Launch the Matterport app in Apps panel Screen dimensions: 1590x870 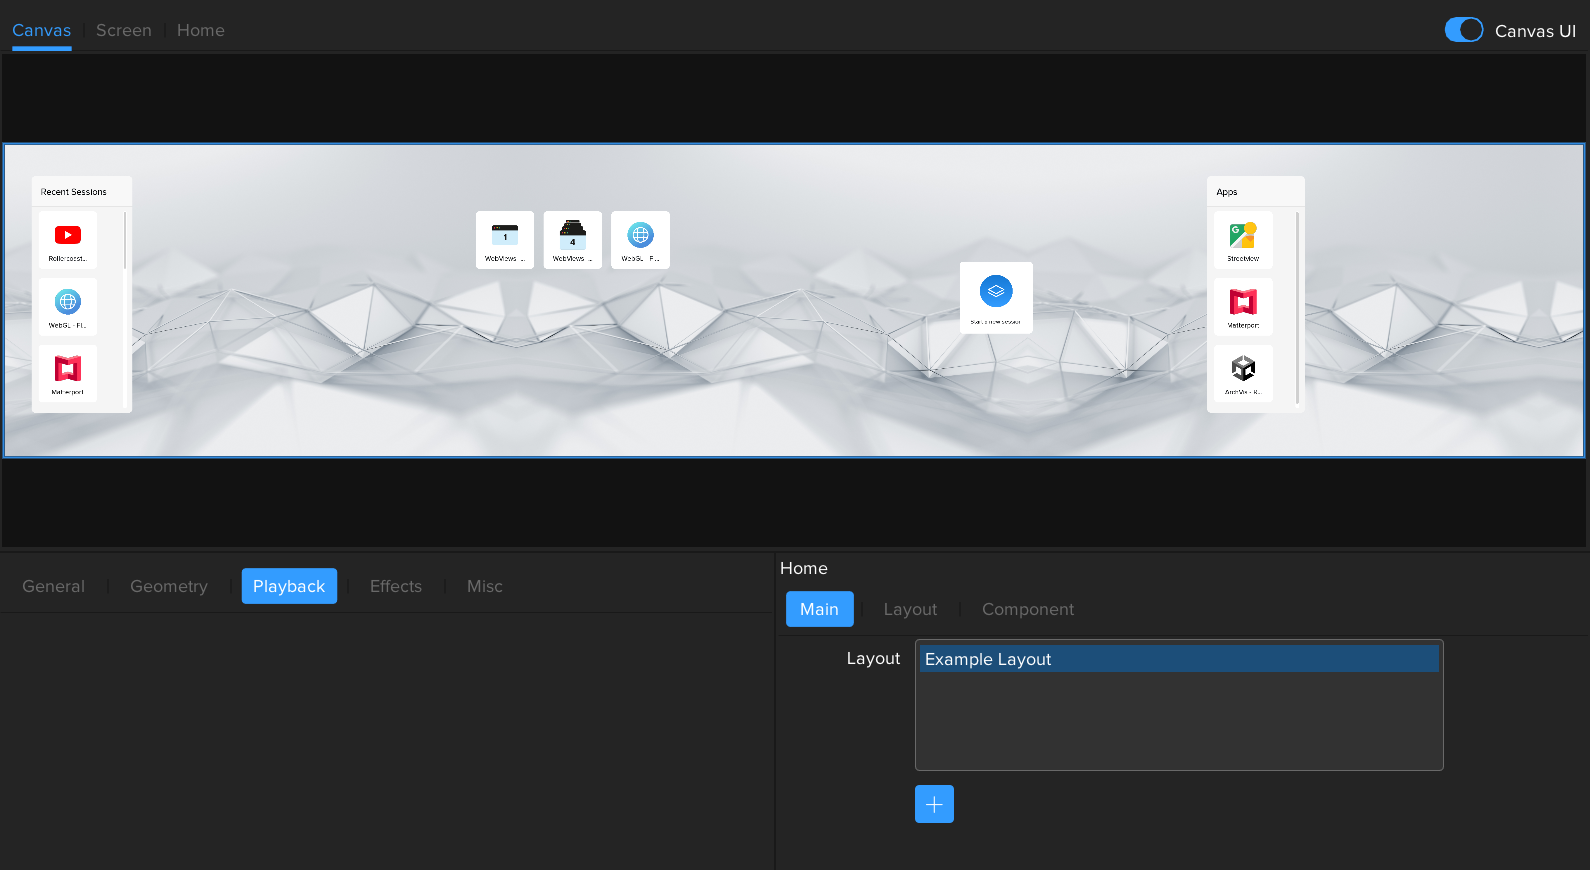point(1243,306)
